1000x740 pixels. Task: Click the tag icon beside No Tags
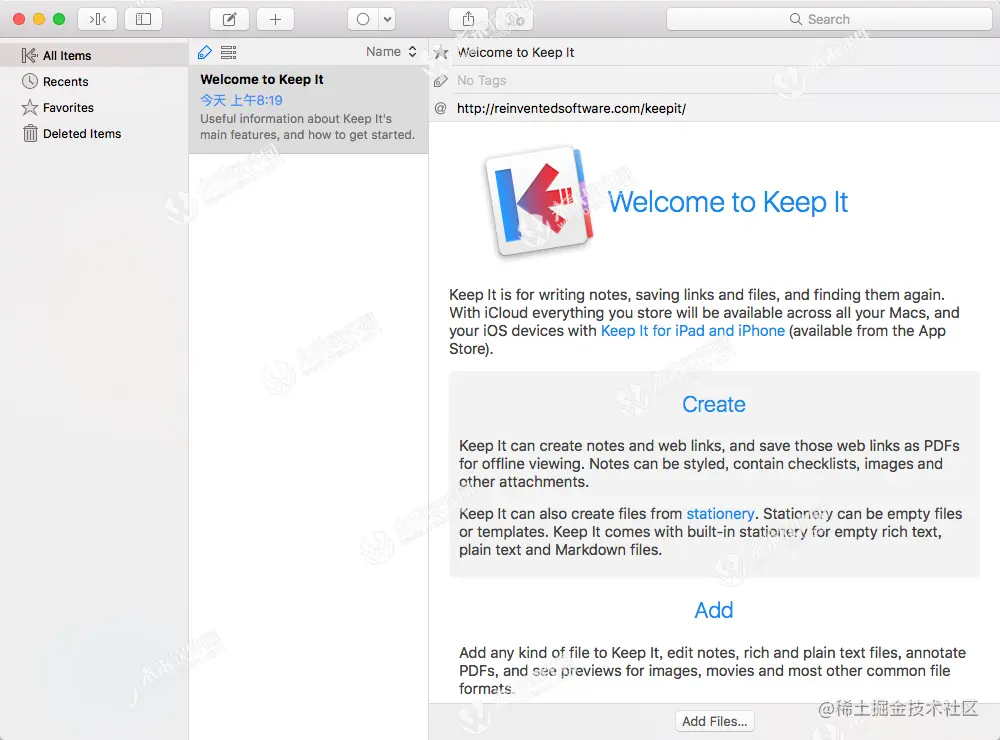pos(441,81)
